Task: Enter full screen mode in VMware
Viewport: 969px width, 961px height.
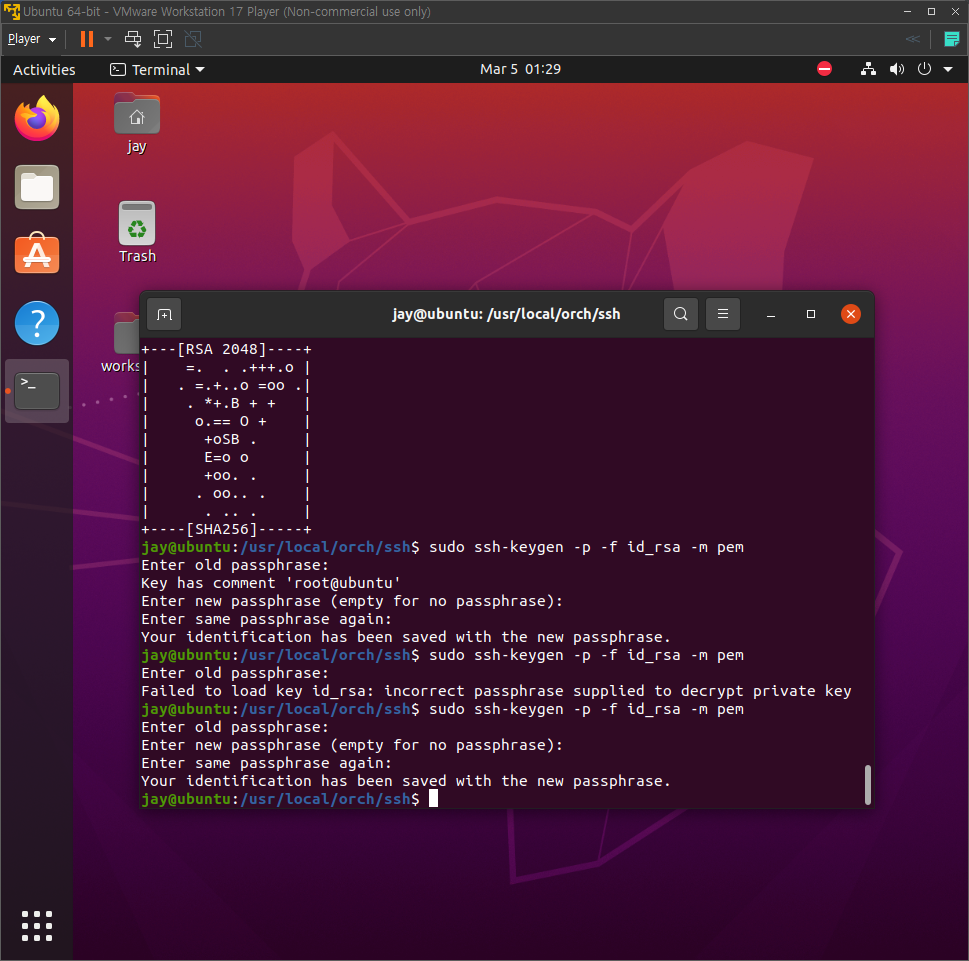Action: point(162,39)
